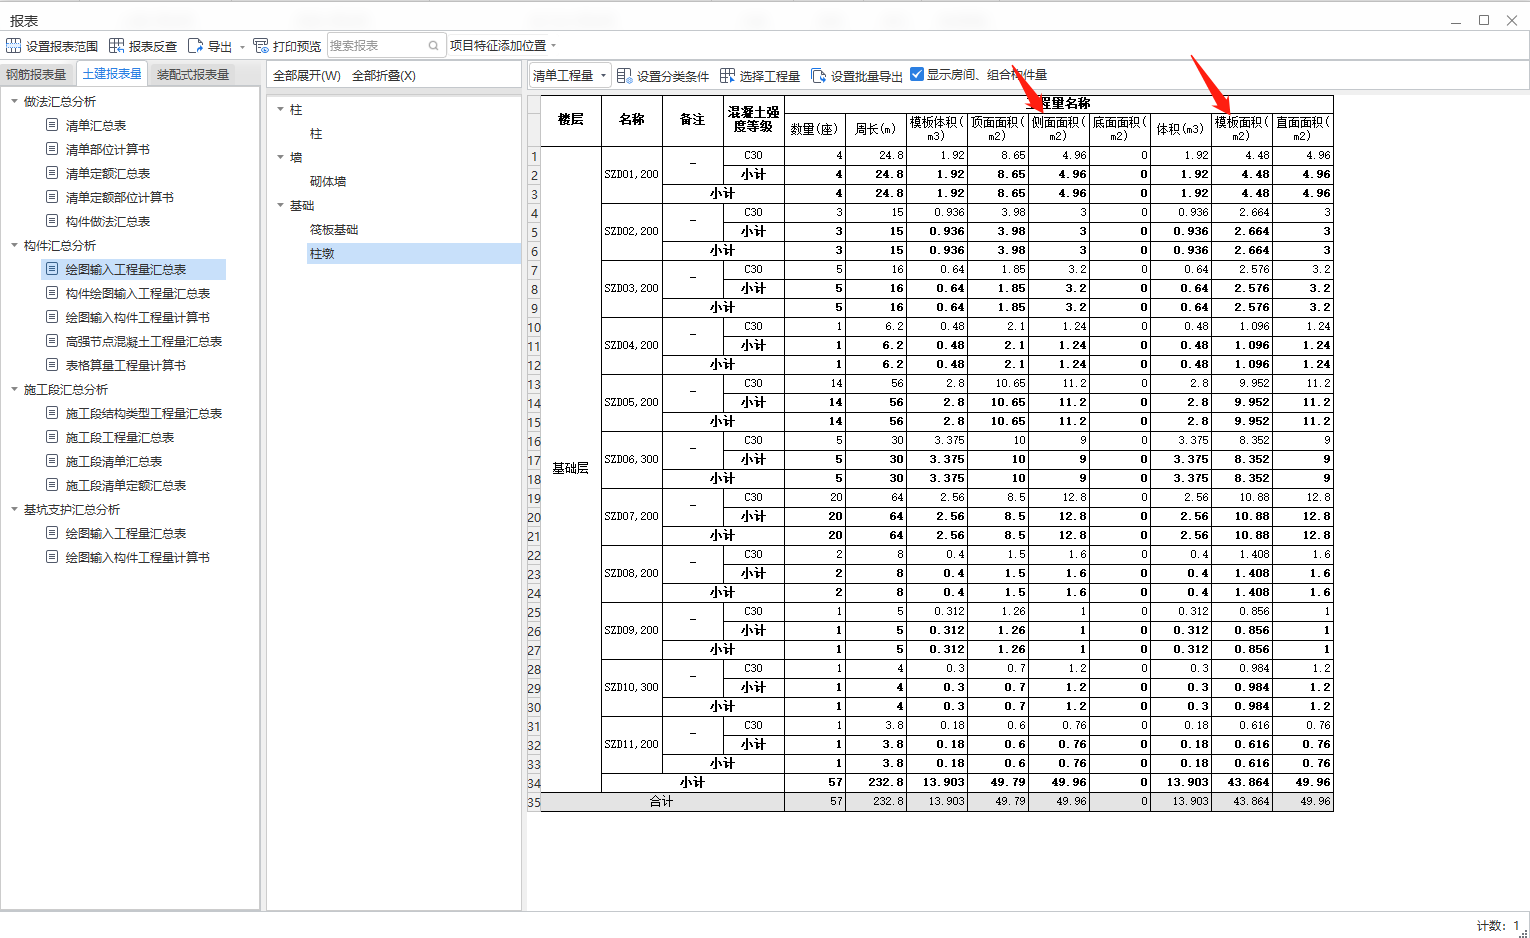1530x938 pixels.
Task: Click the 周长(m) column header
Action: 876,128
